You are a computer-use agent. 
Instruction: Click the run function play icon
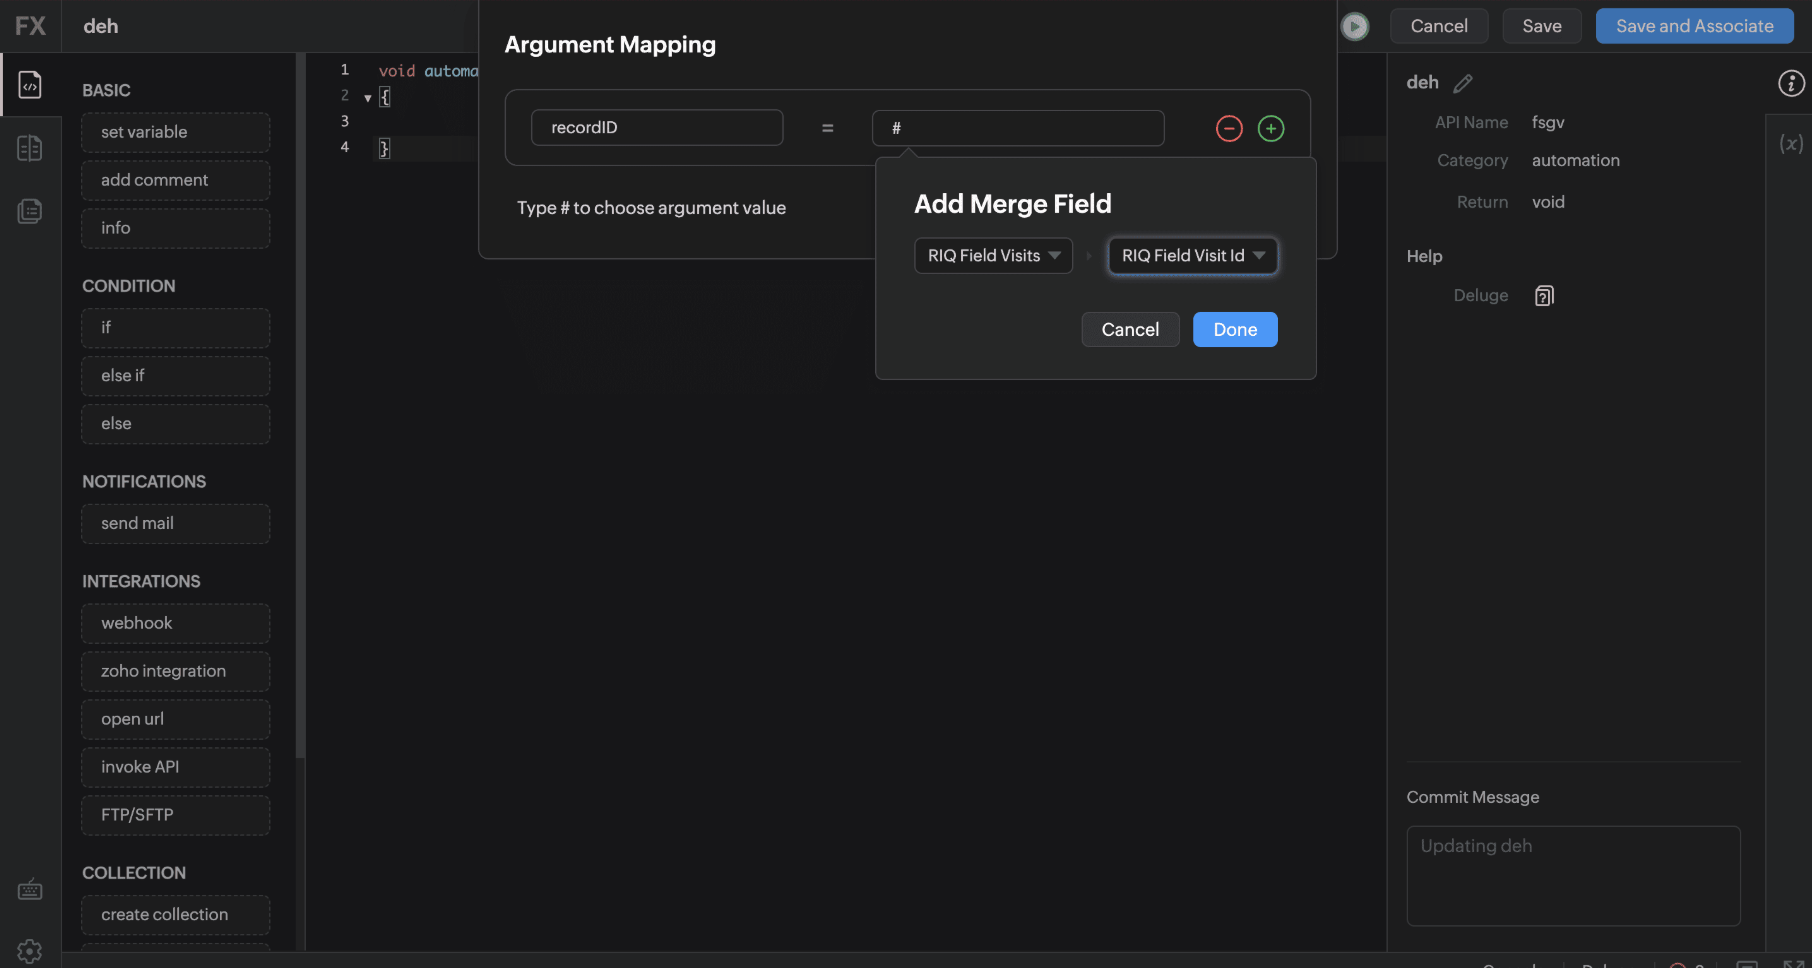tap(1355, 27)
